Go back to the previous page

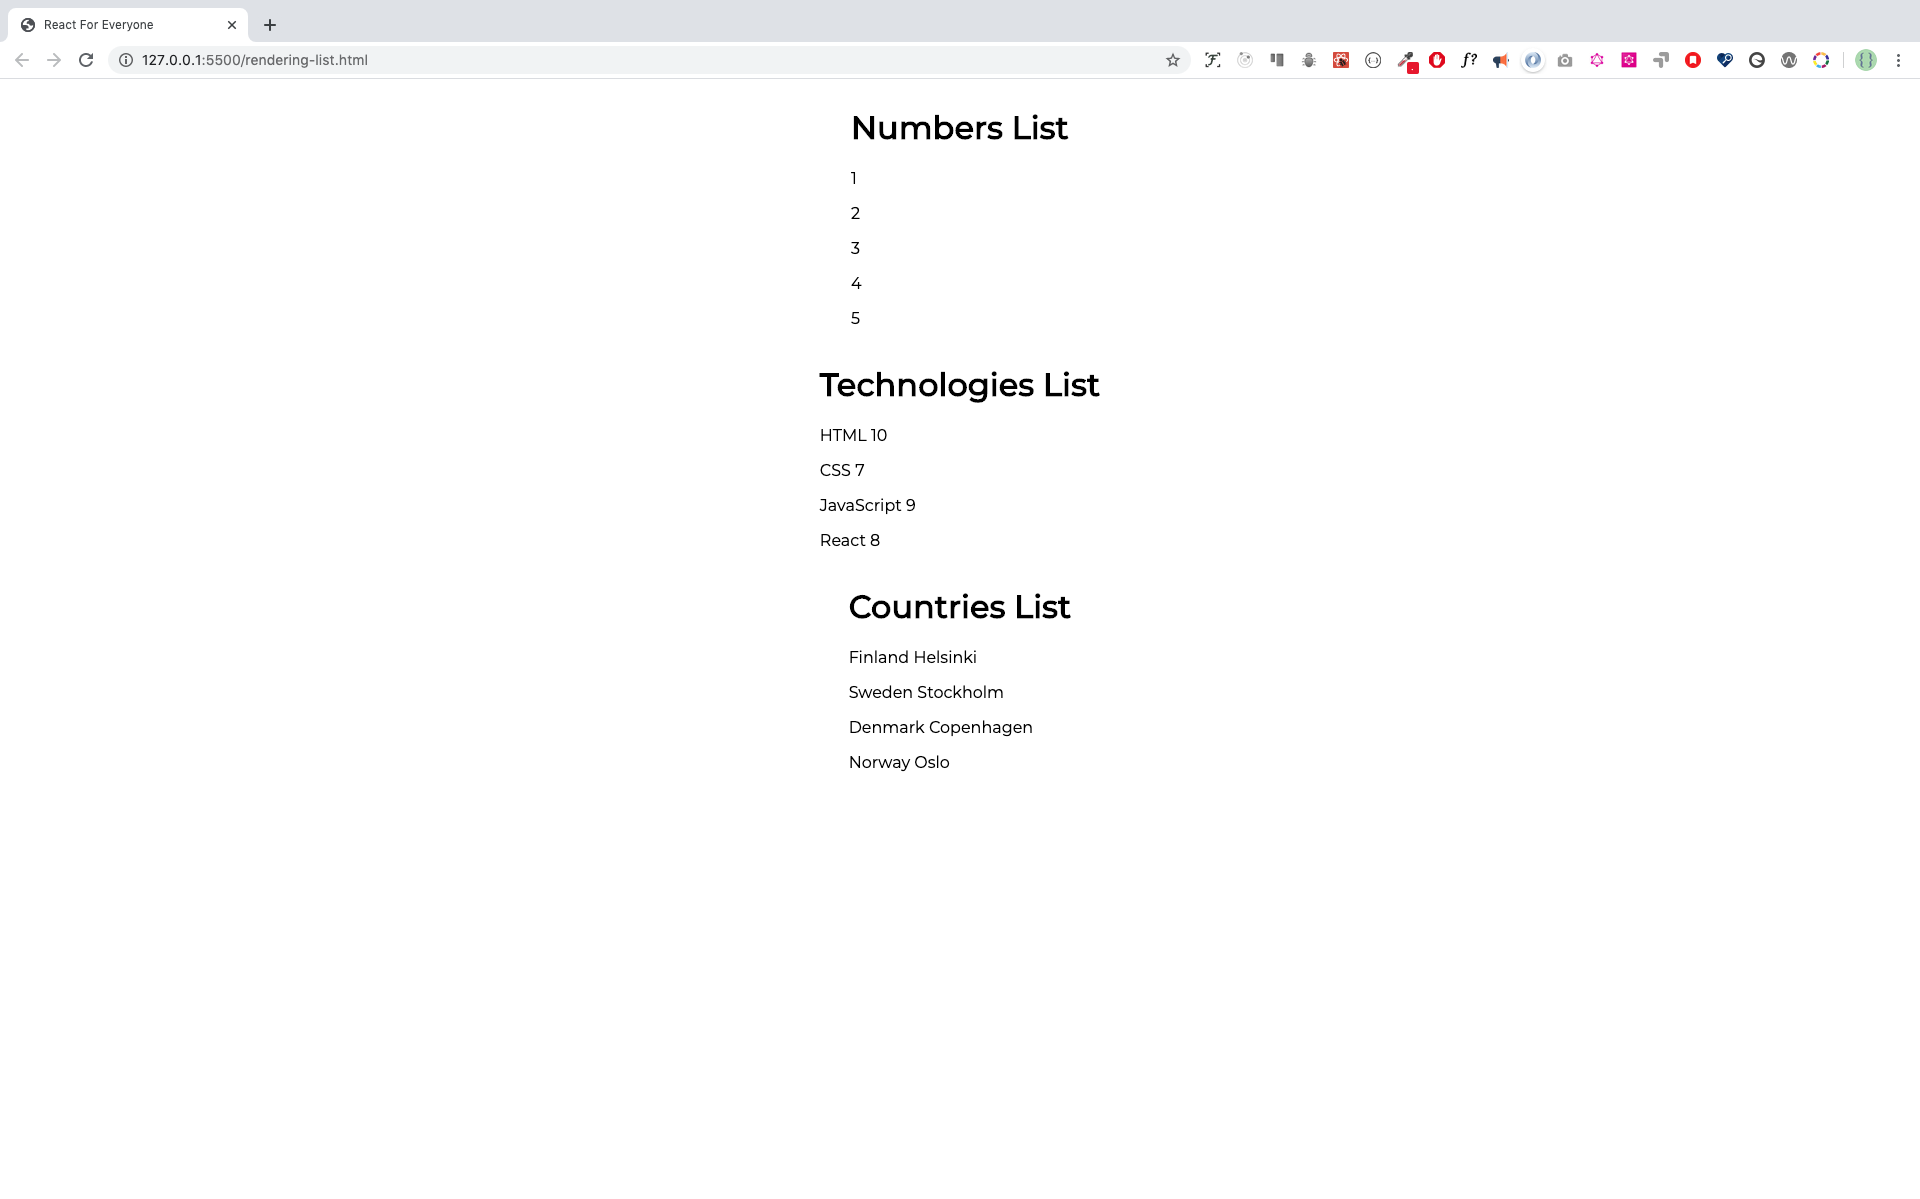[x=22, y=60]
